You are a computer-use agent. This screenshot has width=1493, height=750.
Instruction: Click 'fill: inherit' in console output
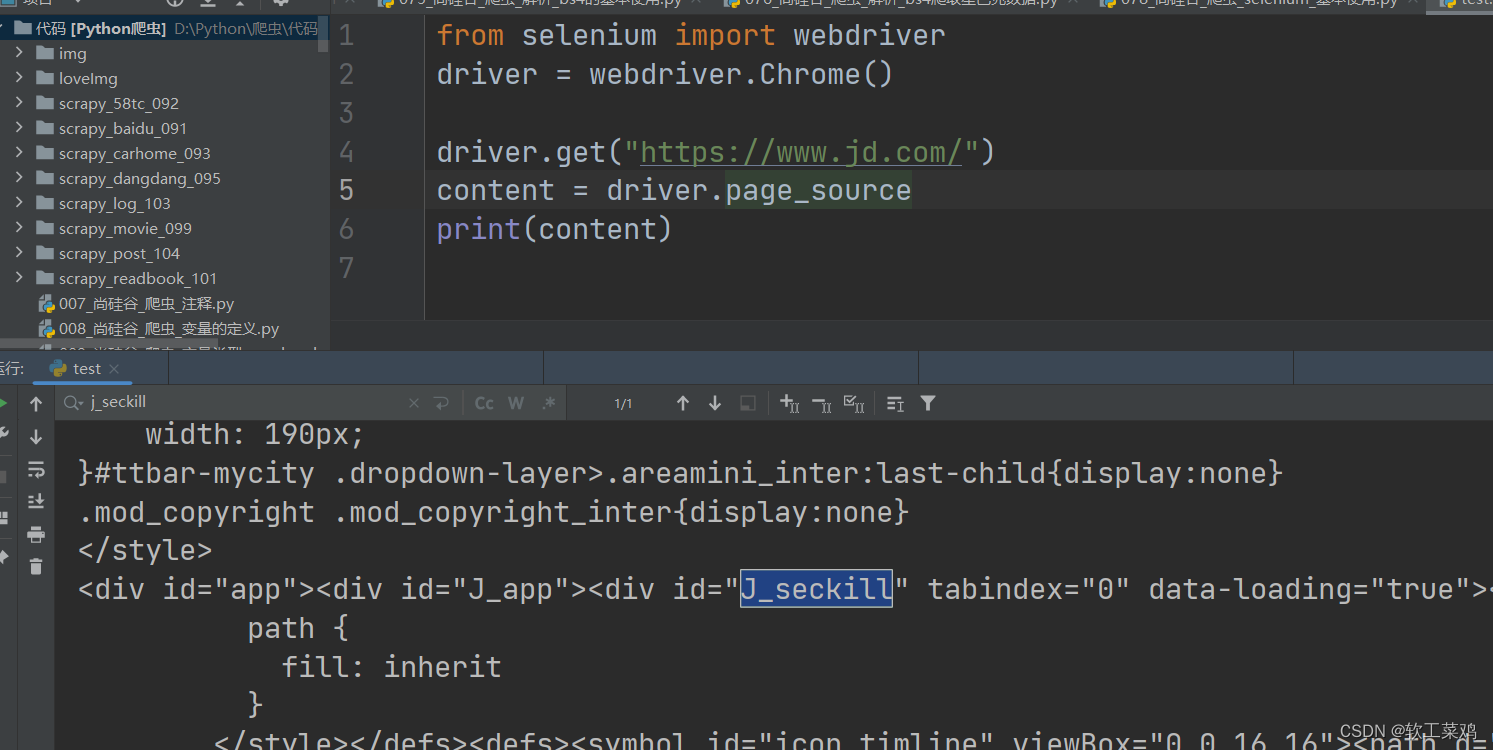click(391, 667)
